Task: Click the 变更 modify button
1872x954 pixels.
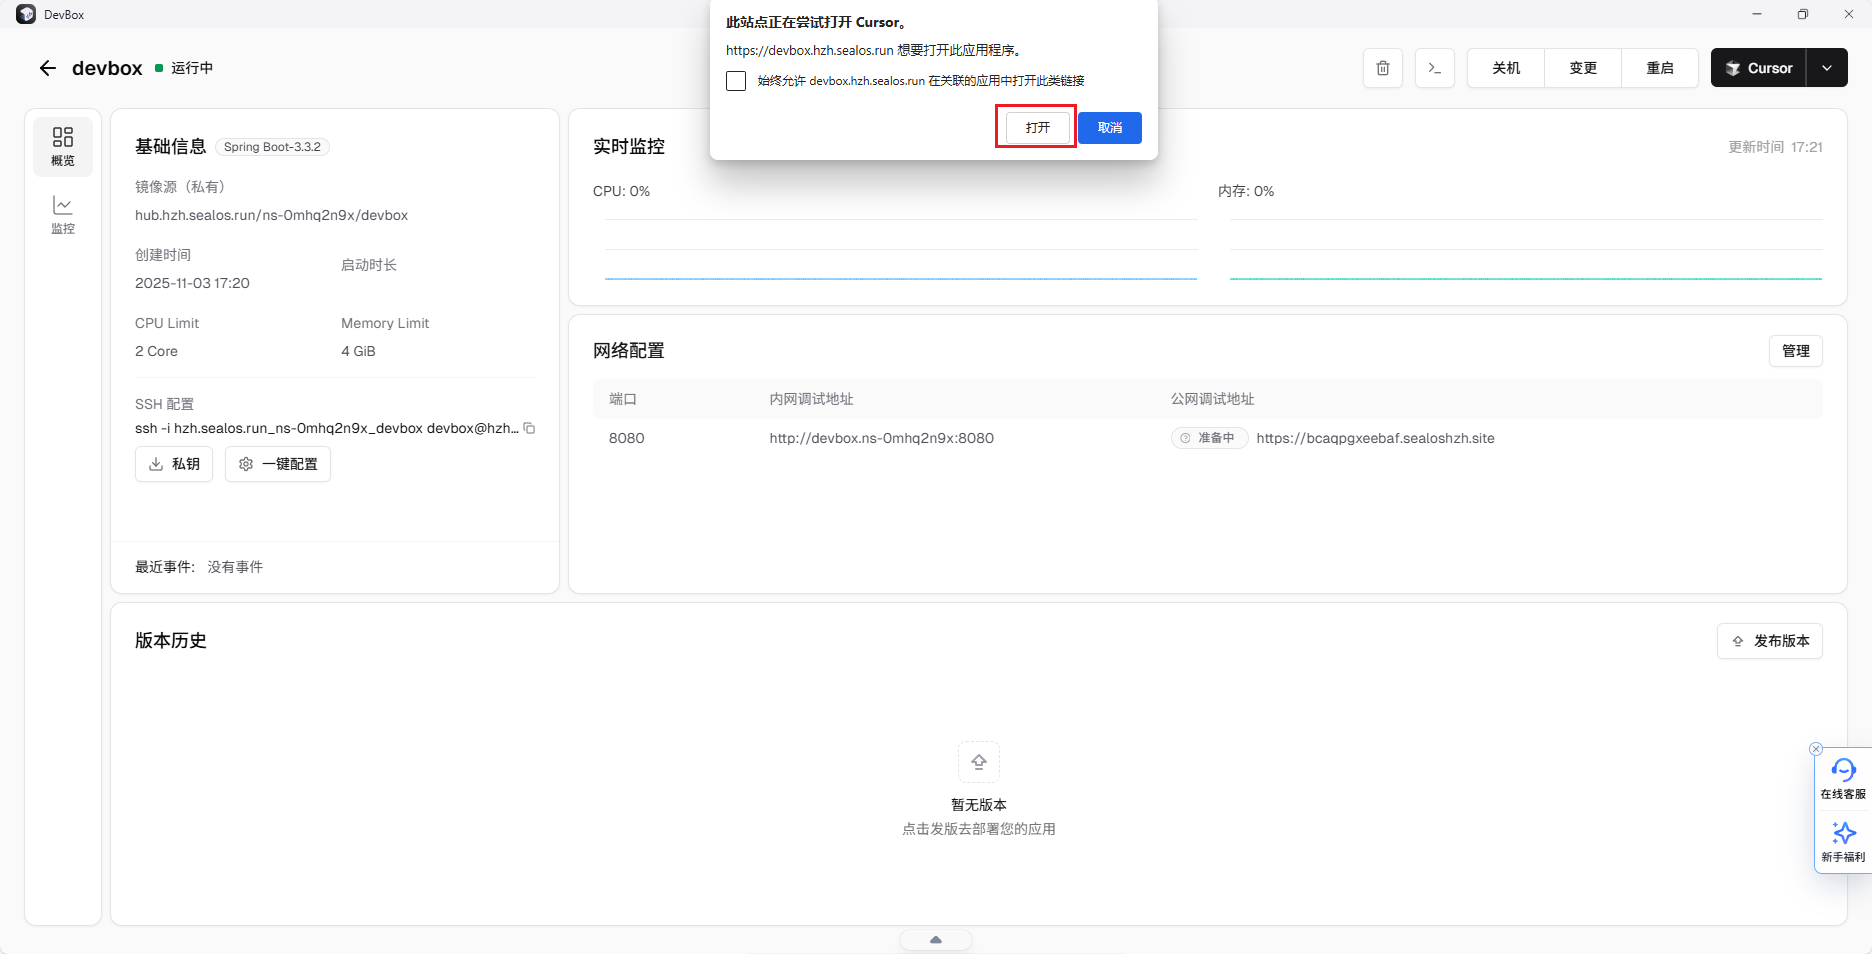Action: coord(1583,68)
